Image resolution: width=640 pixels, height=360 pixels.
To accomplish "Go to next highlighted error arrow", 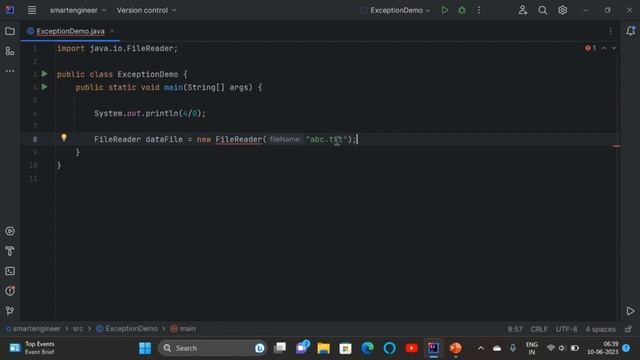I will click(613, 48).
